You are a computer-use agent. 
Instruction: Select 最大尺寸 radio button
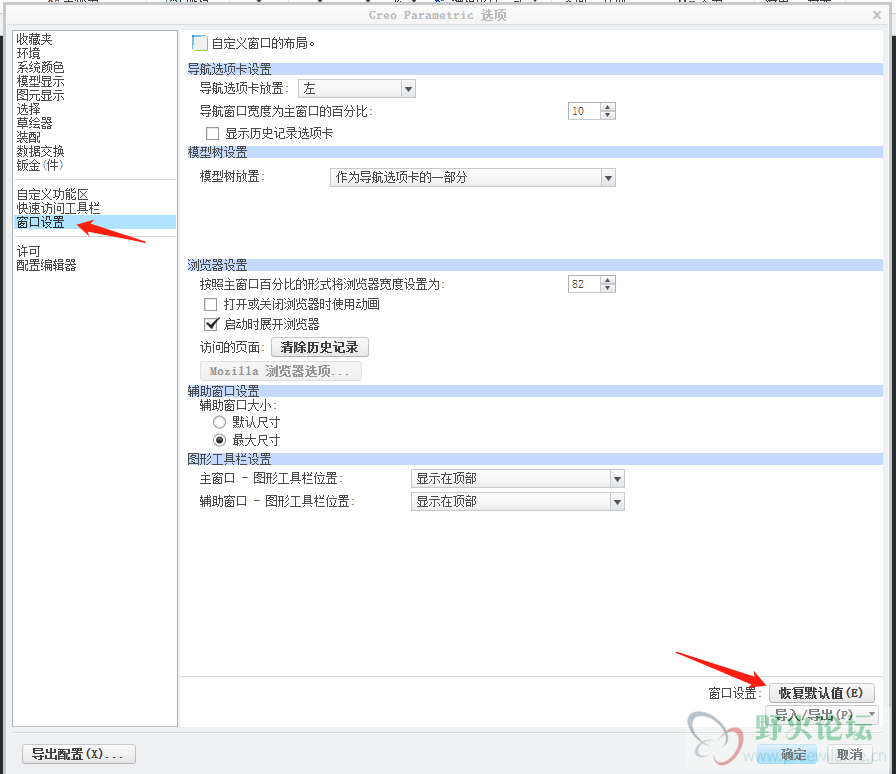click(219, 440)
